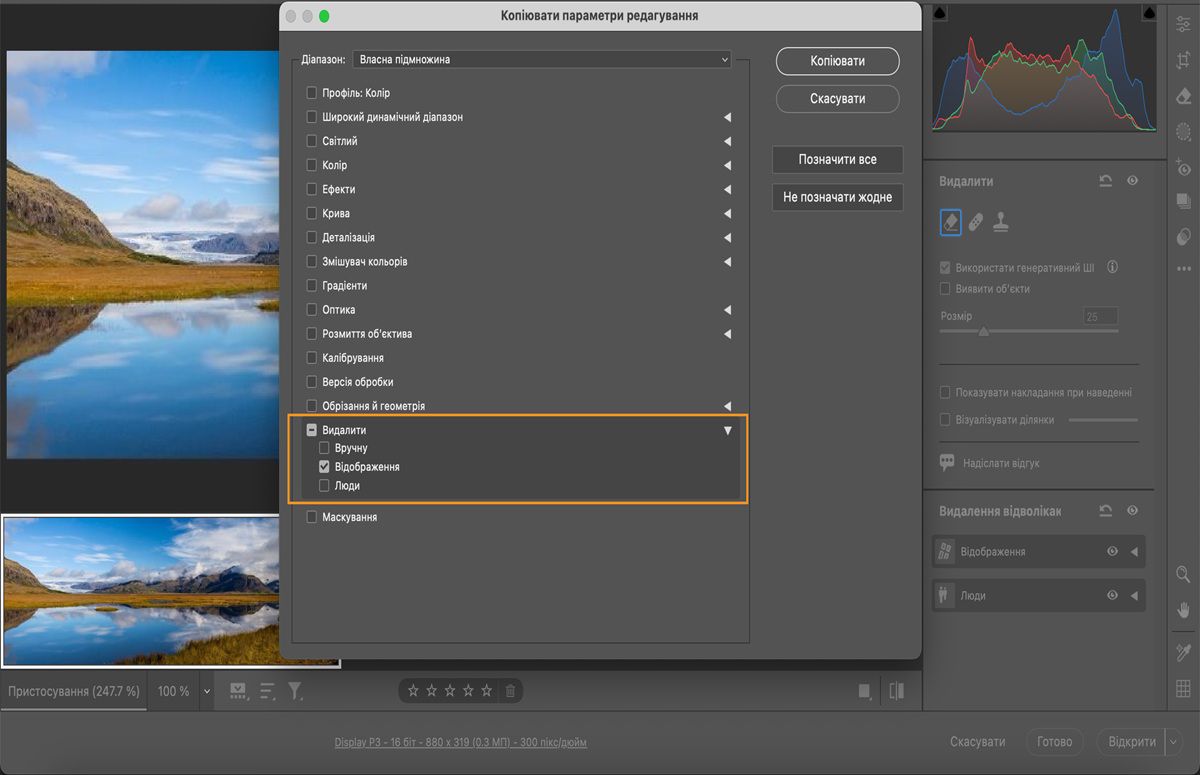Open the Snapshots stacked layers icon

click(x=1183, y=201)
